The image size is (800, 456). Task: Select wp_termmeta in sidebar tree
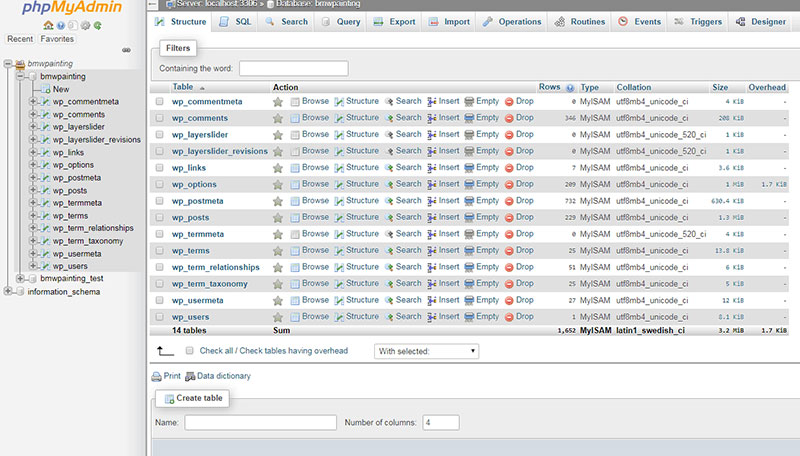tap(77, 203)
